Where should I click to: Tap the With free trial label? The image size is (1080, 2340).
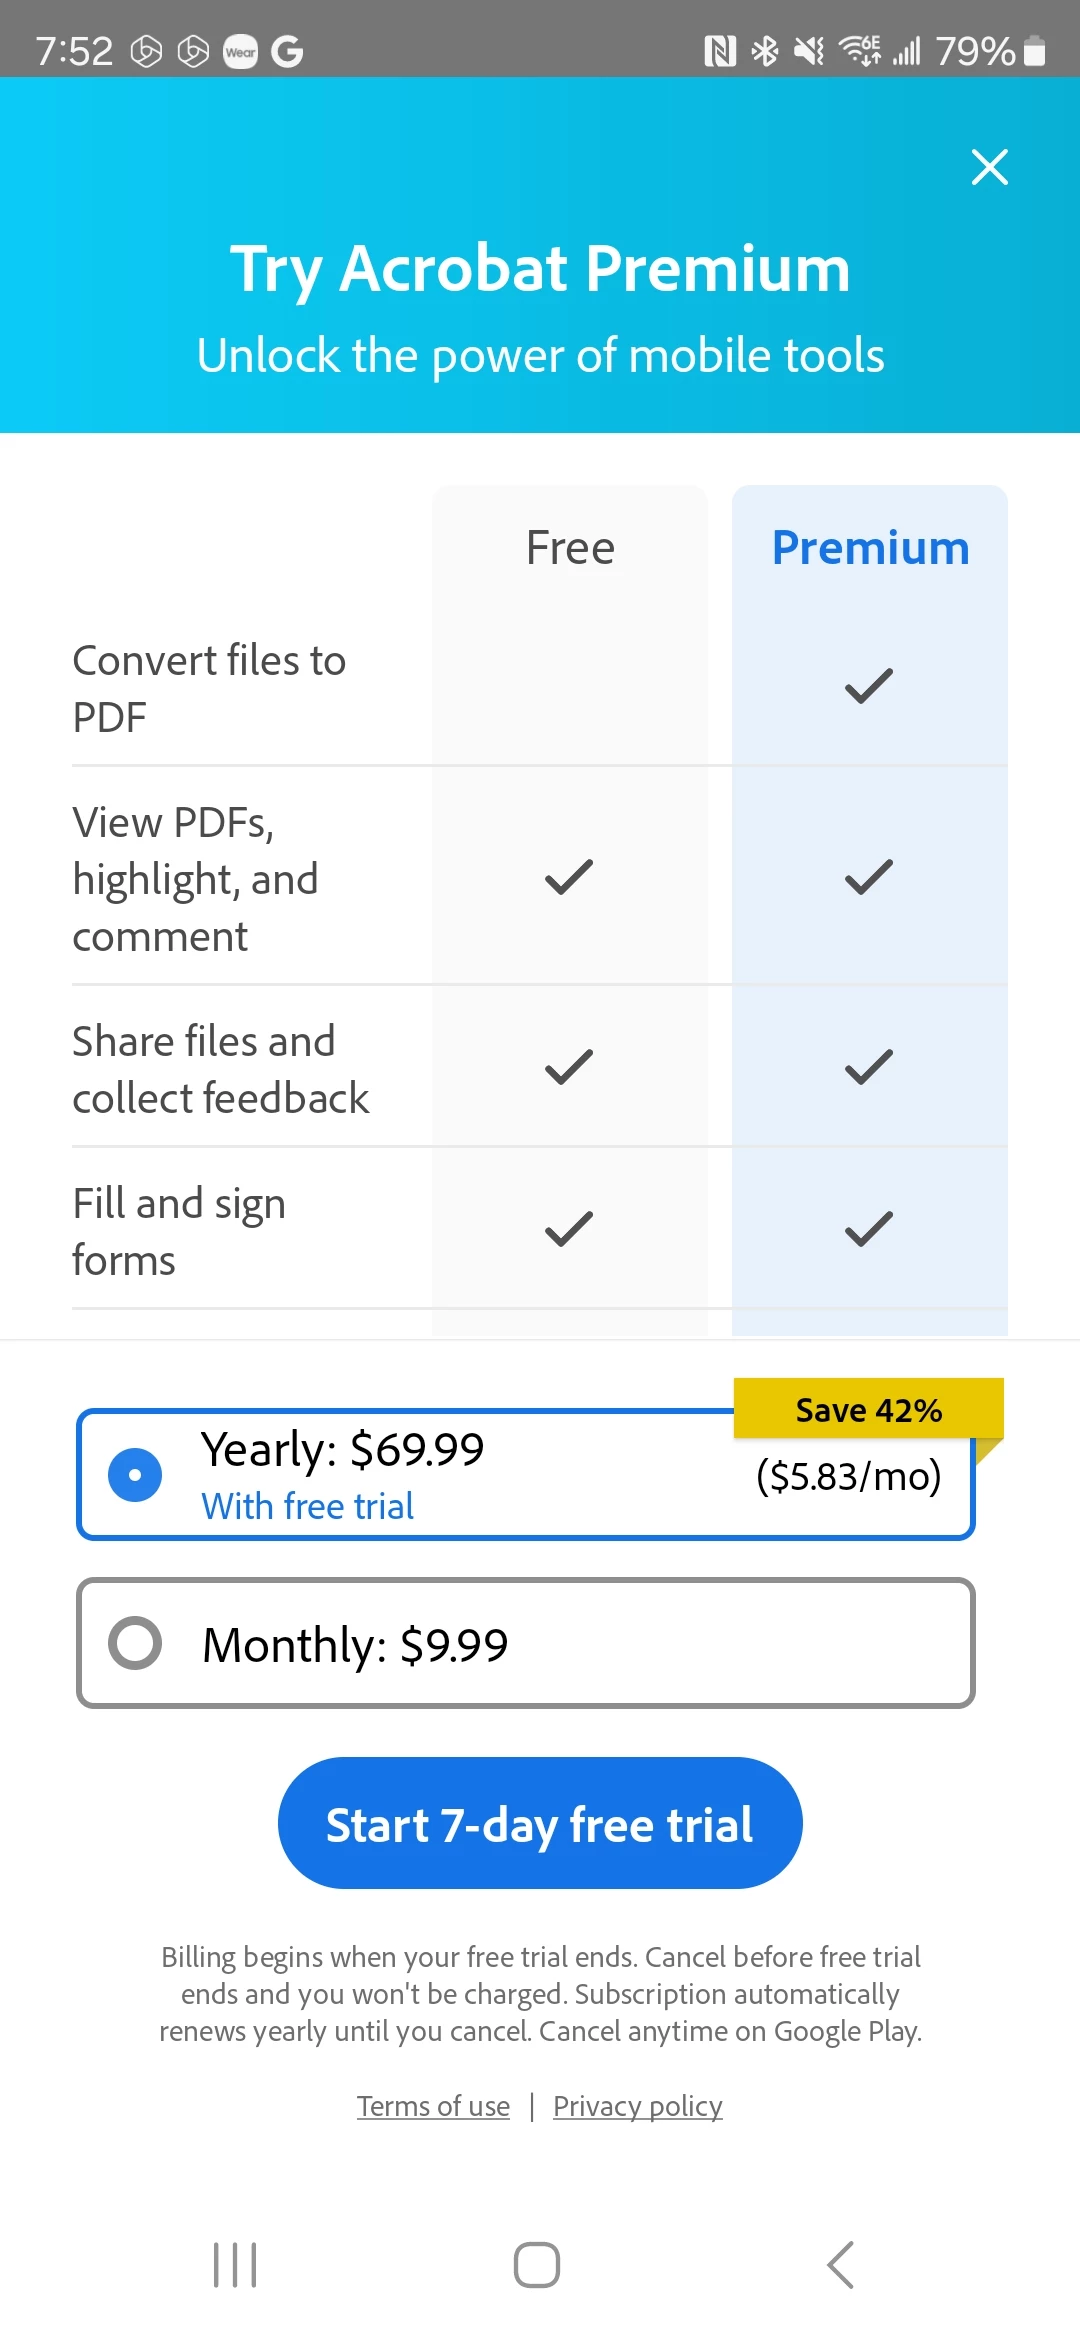[308, 1506]
